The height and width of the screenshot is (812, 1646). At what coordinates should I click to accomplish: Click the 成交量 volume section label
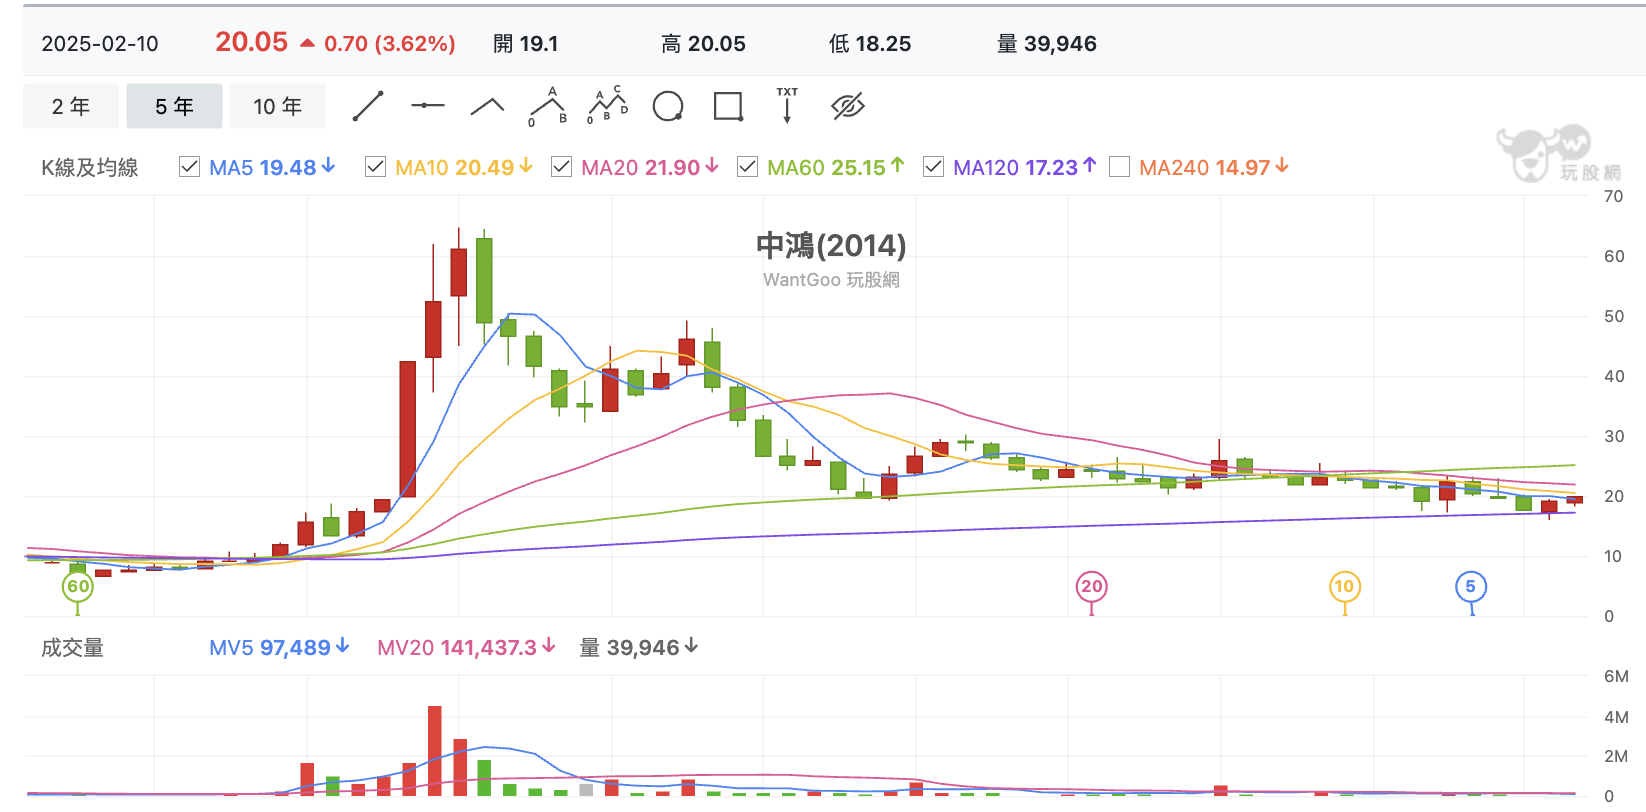coord(72,648)
